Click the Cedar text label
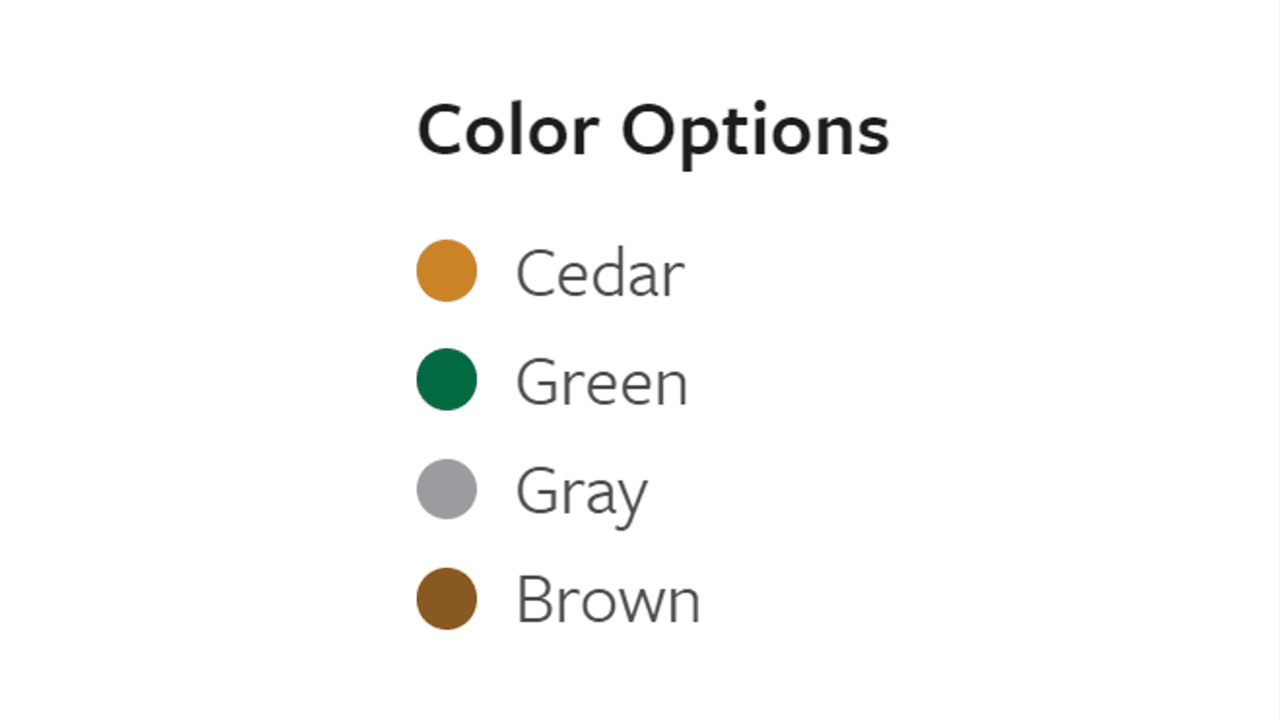The height and width of the screenshot is (720, 1280). tap(600, 272)
